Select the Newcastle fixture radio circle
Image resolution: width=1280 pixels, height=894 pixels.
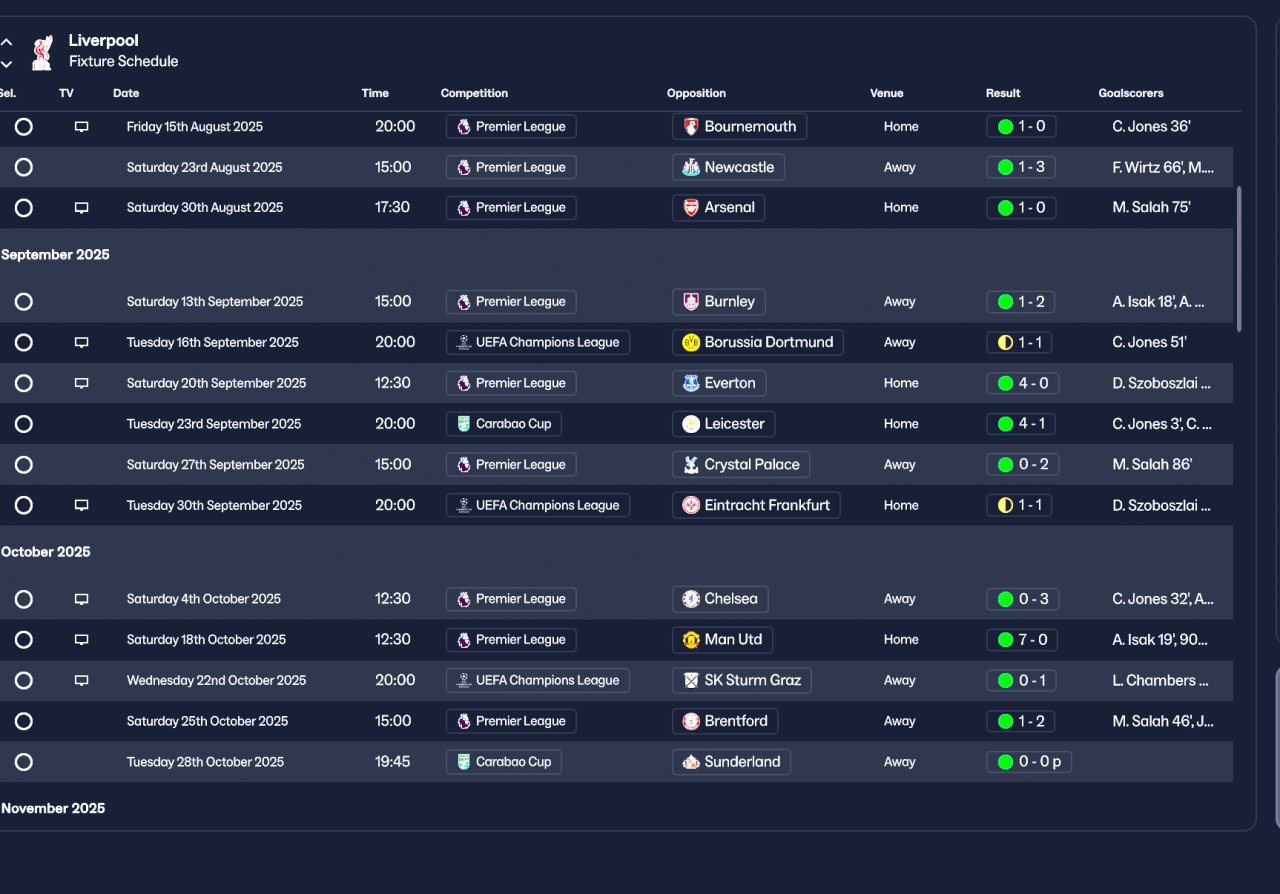(x=24, y=168)
